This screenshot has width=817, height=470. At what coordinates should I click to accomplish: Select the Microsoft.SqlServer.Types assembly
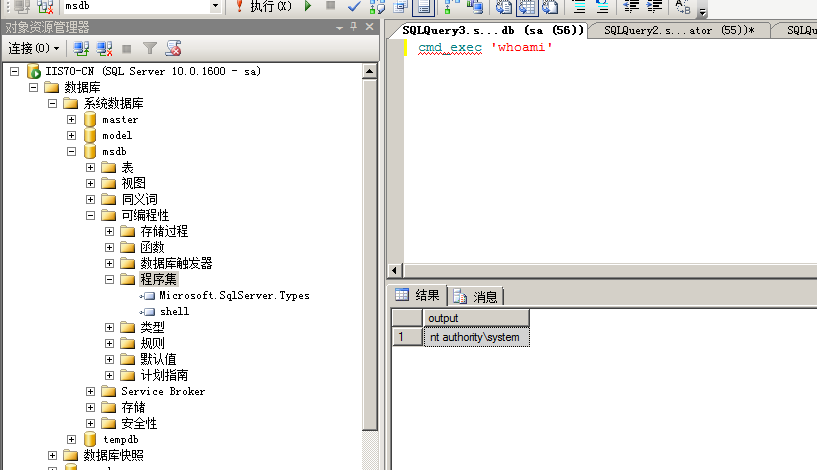(234, 295)
